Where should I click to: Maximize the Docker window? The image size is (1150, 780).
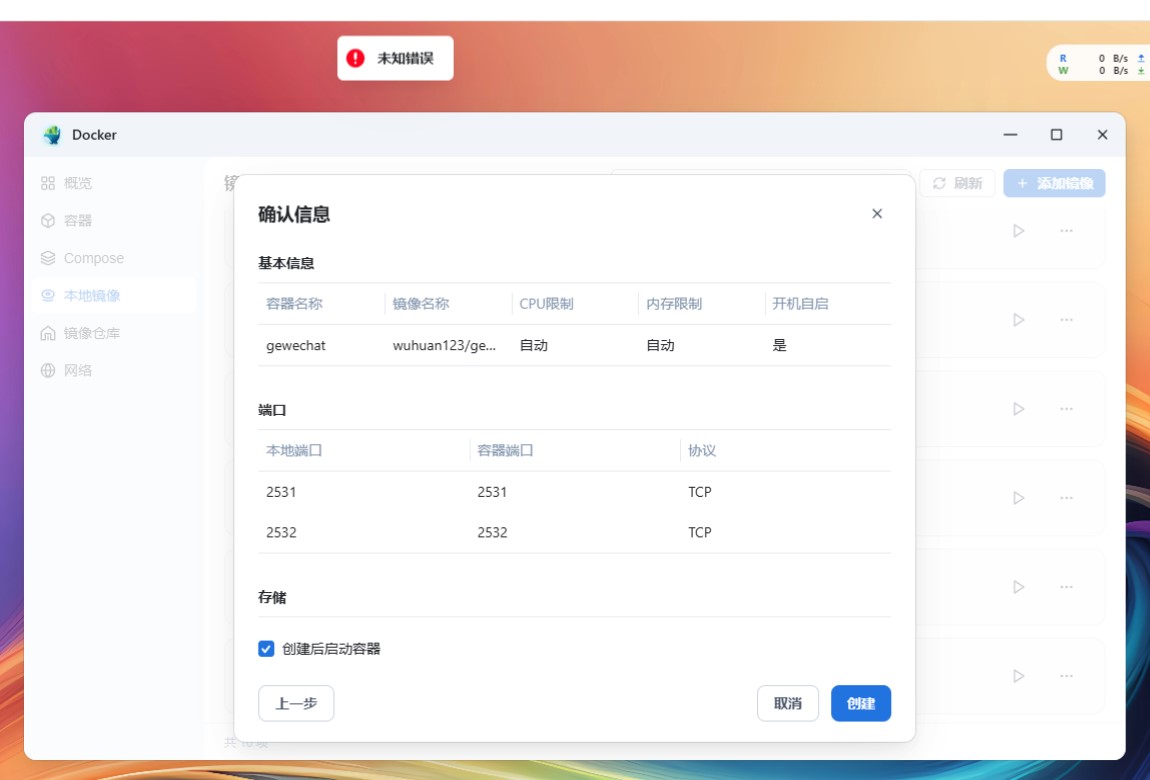(x=1056, y=135)
